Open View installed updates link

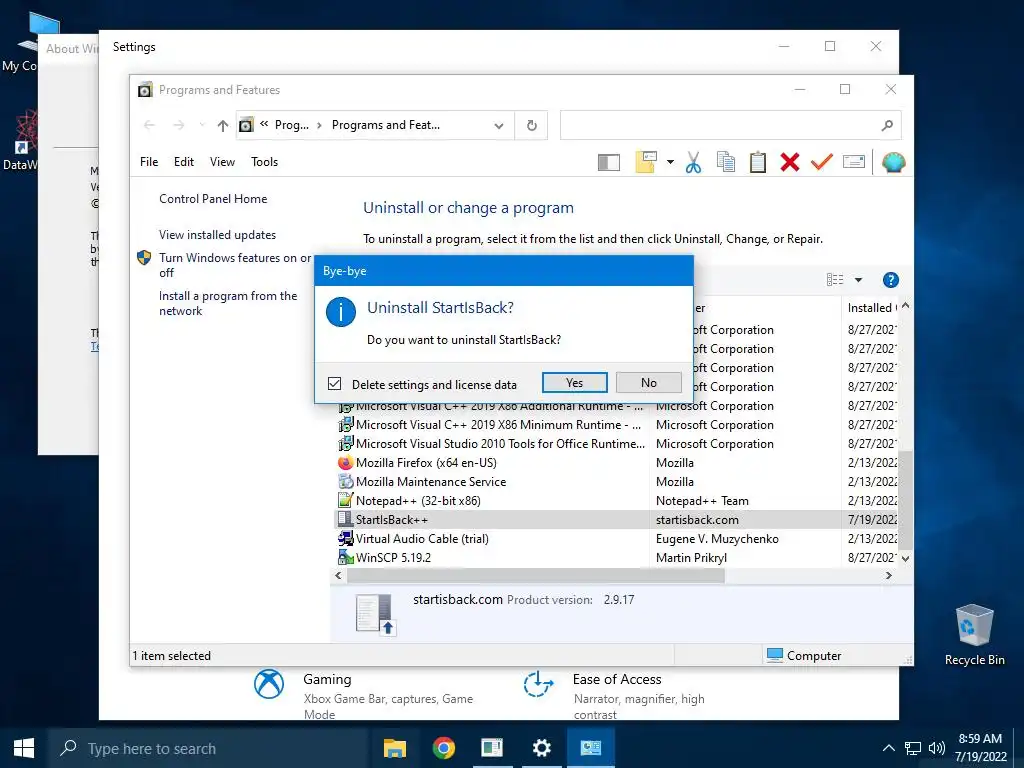(217, 234)
